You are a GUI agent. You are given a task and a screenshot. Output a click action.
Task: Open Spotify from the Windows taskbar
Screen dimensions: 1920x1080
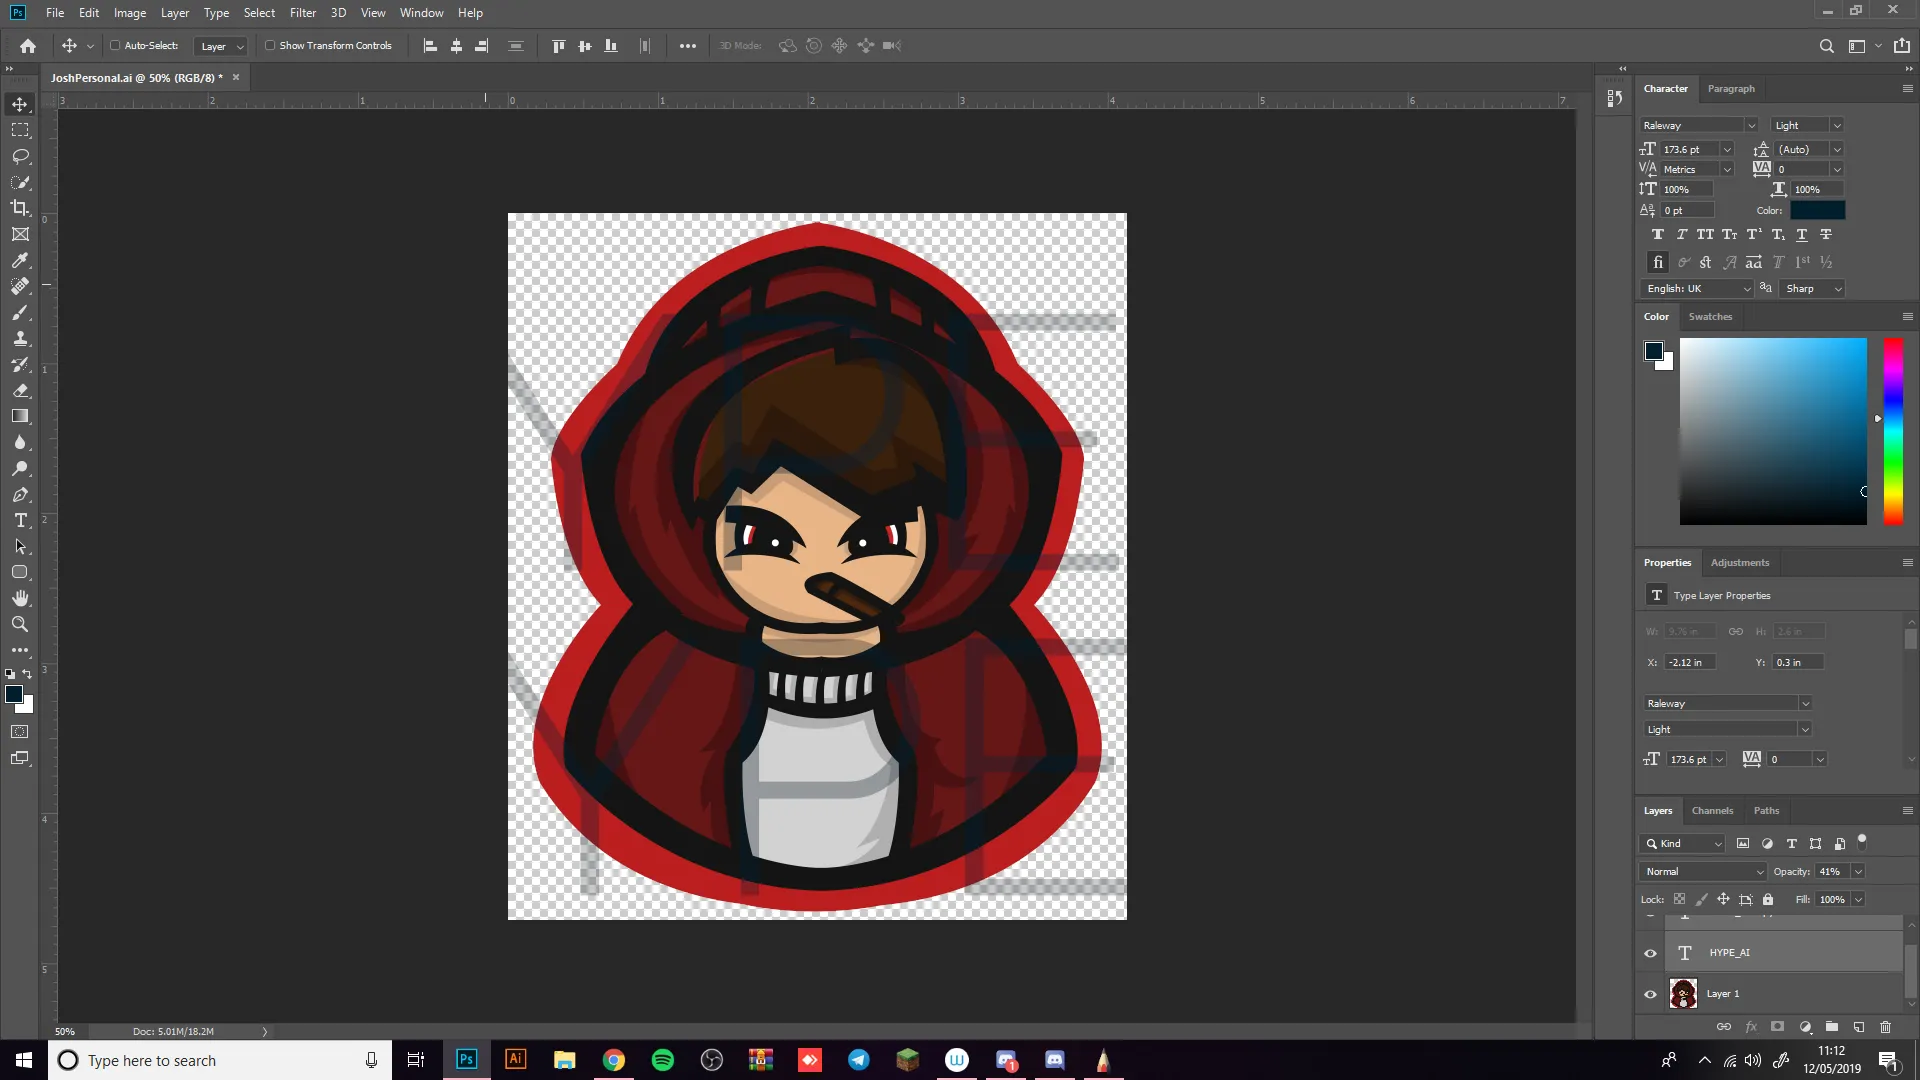[x=662, y=1060]
